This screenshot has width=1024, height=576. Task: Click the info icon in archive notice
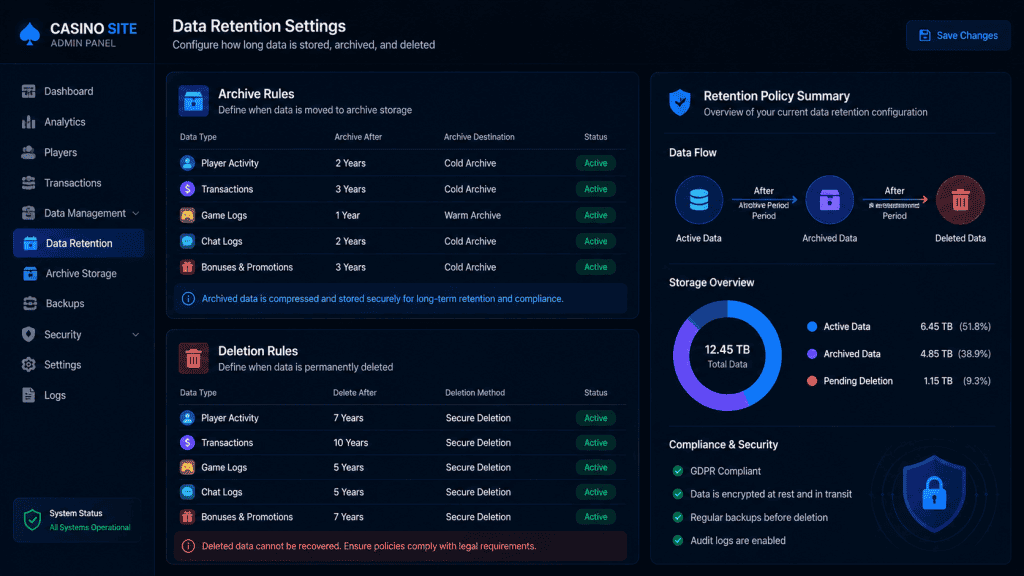(188, 298)
